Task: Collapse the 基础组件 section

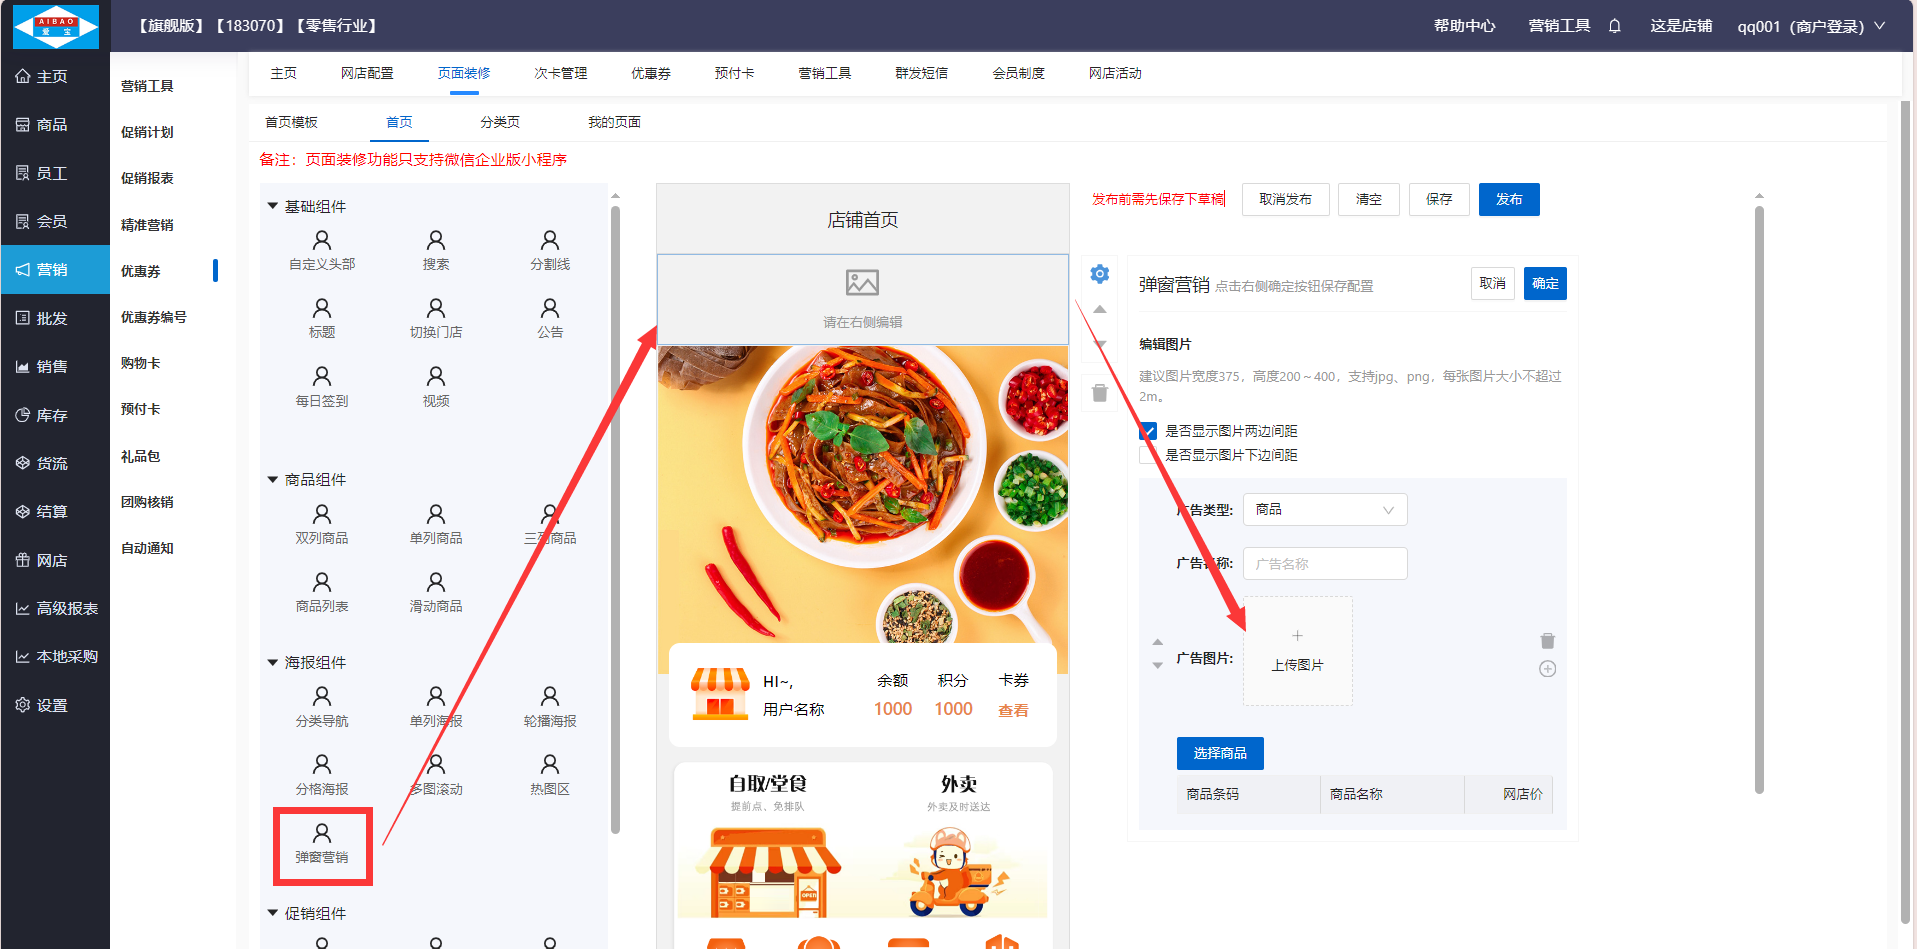Action: point(272,206)
